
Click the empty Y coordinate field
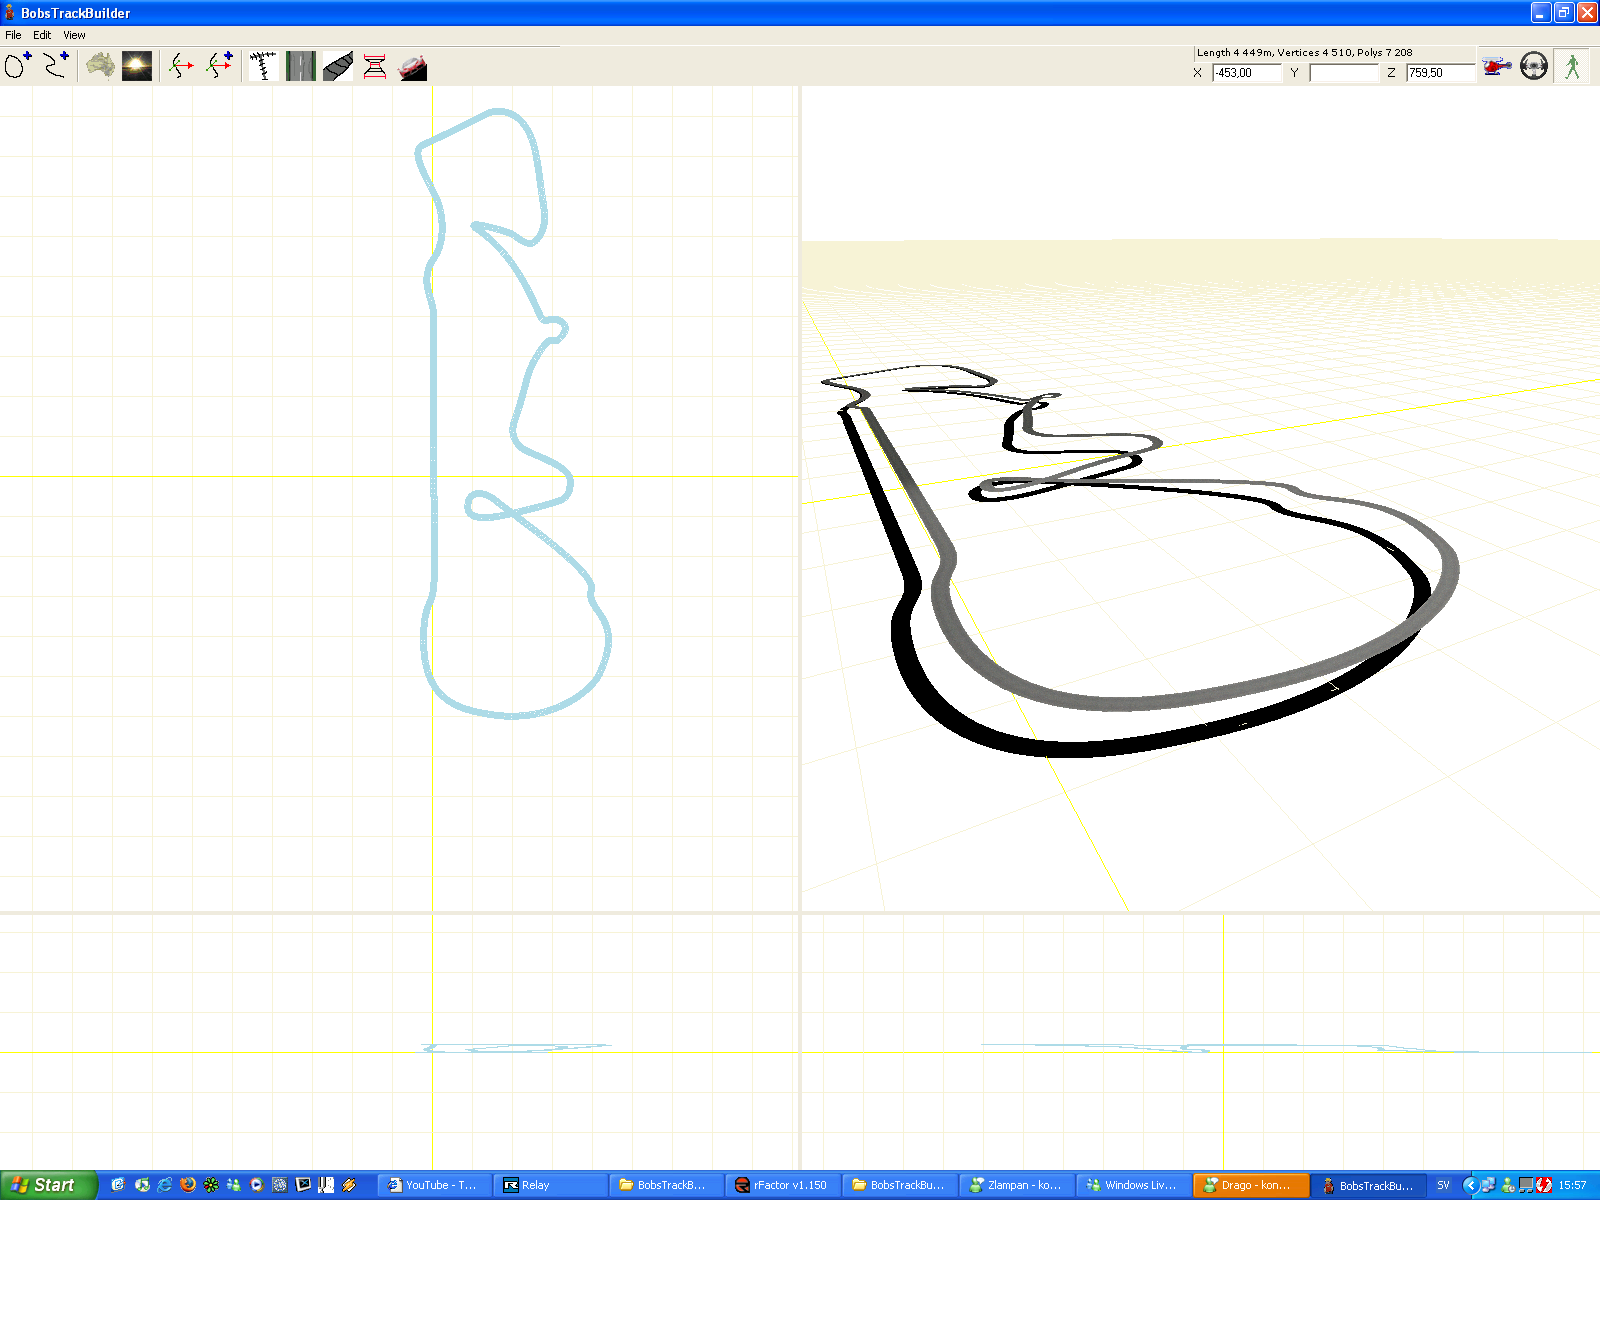pos(1343,73)
